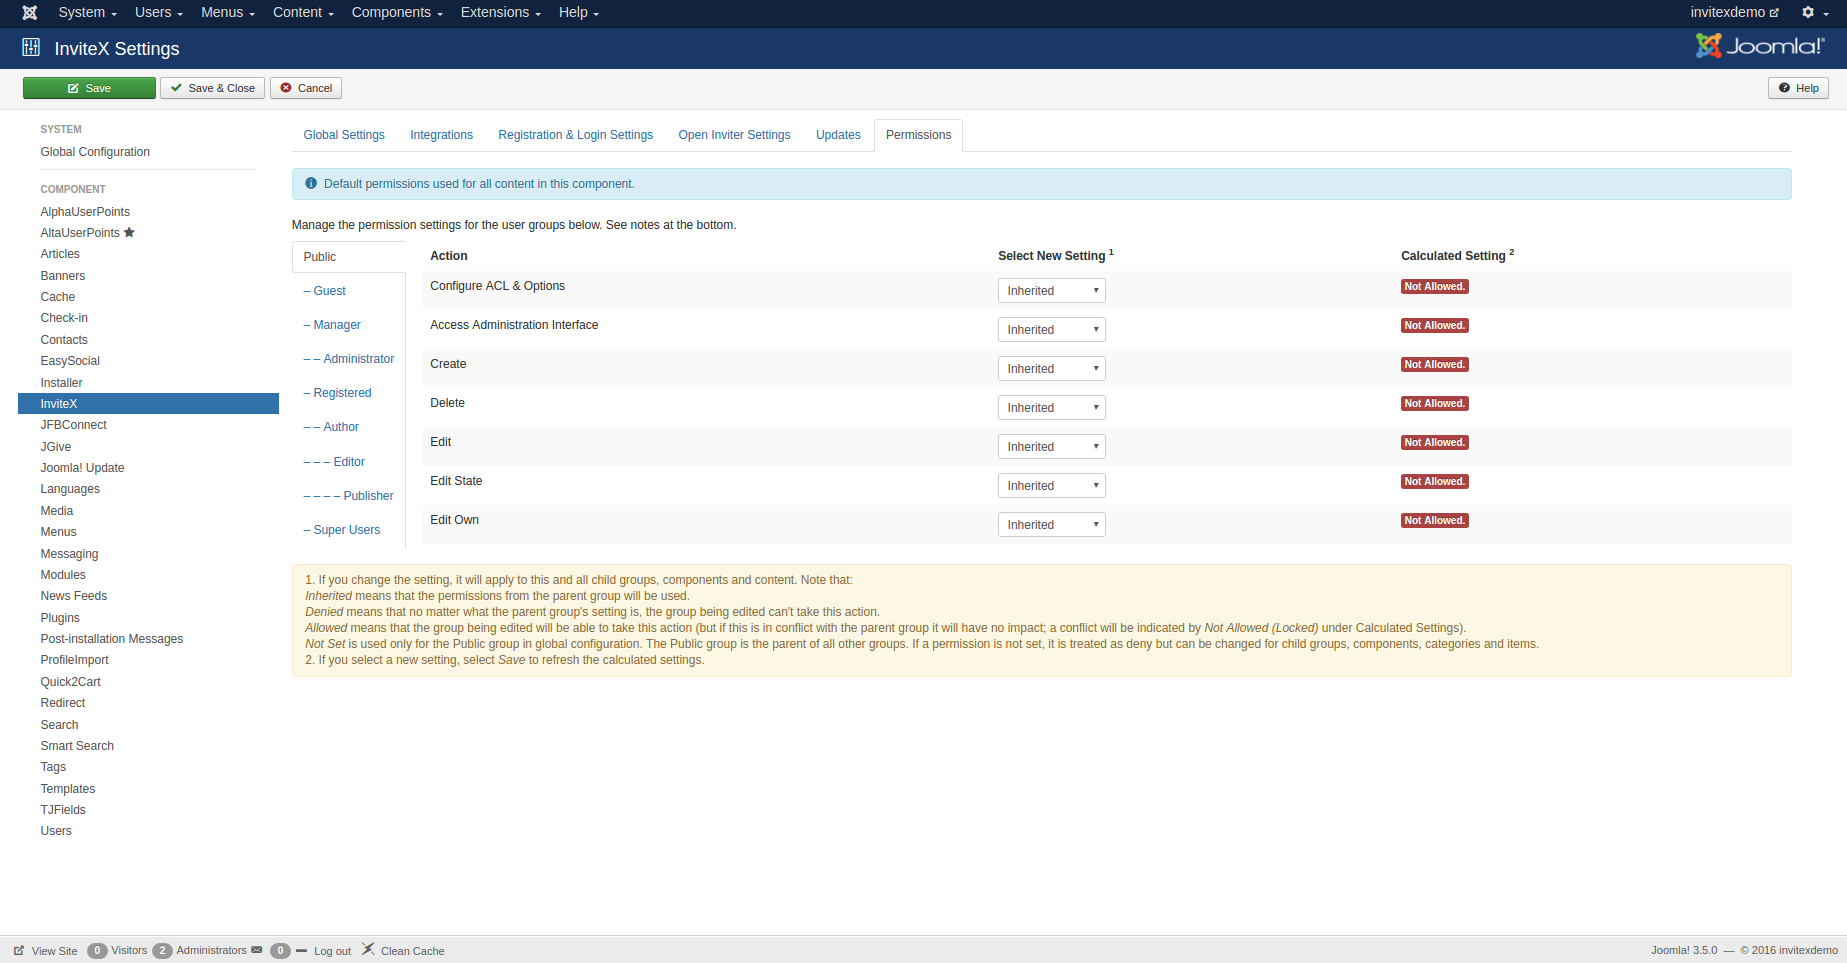This screenshot has height=963, width=1847.
Task: Click the star icon next to AltaUserPoints
Action: tap(129, 233)
